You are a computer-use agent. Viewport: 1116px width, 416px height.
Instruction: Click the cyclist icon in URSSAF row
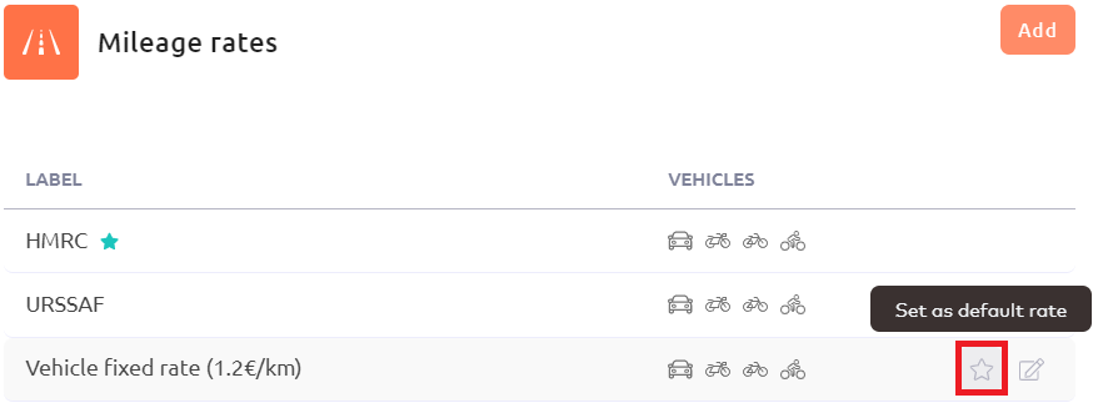click(x=792, y=305)
